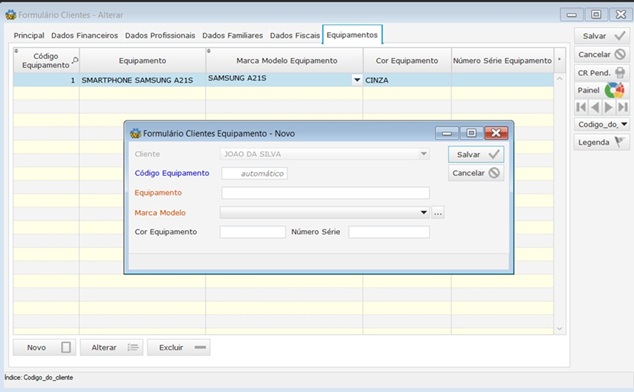634x392 pixels.
Task: Minimize the main Formulário Clientes window
Action: (x=571, y=15)
